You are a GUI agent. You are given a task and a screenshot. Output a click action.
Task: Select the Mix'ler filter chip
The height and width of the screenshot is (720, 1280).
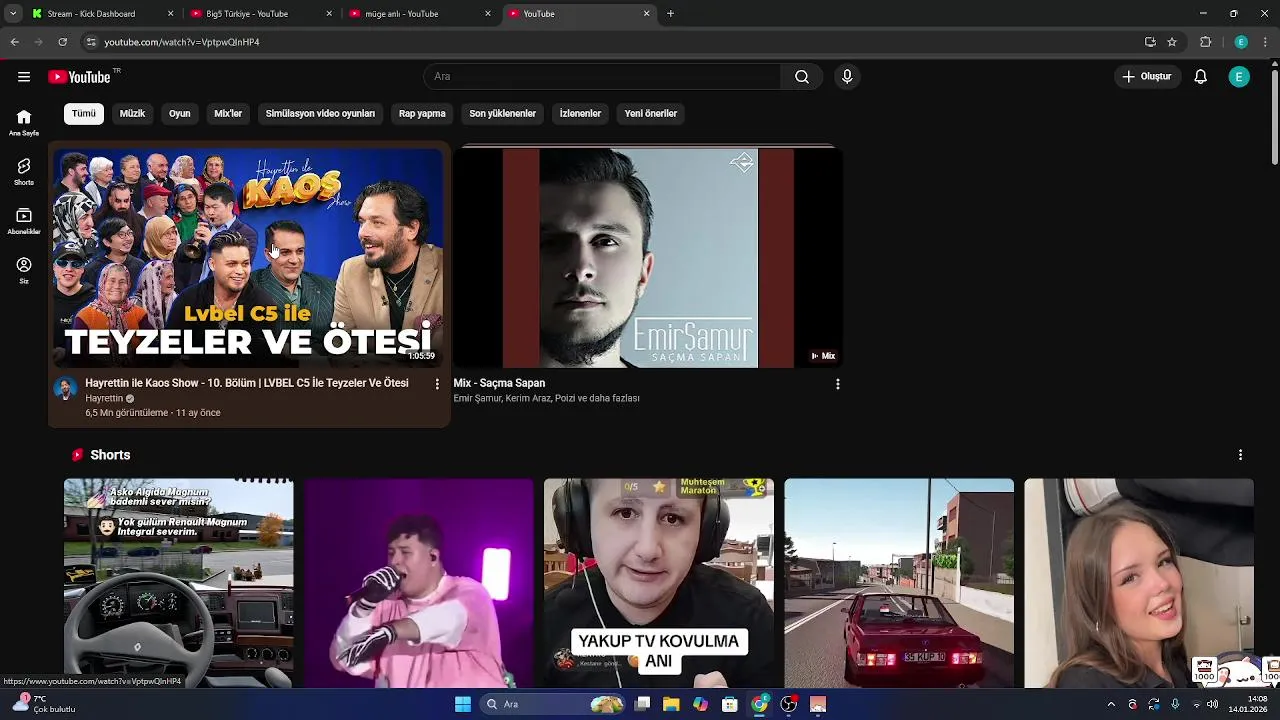click(228, 114)
